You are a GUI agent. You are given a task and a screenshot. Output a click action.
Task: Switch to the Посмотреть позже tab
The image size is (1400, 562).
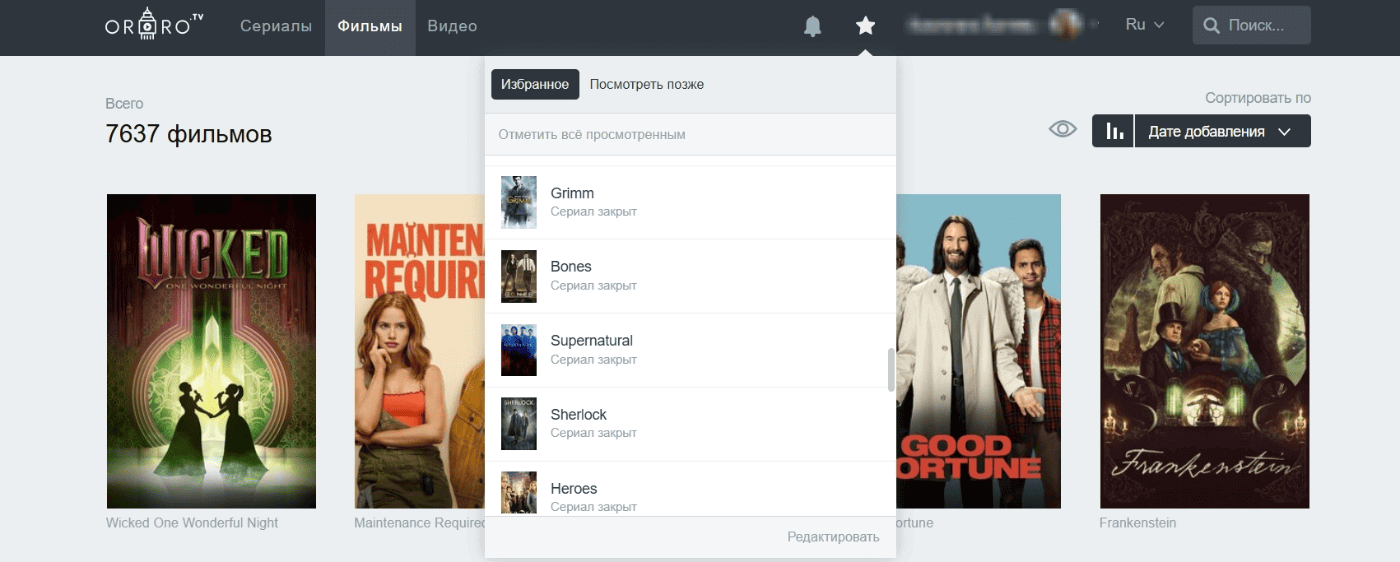(647, 84)
